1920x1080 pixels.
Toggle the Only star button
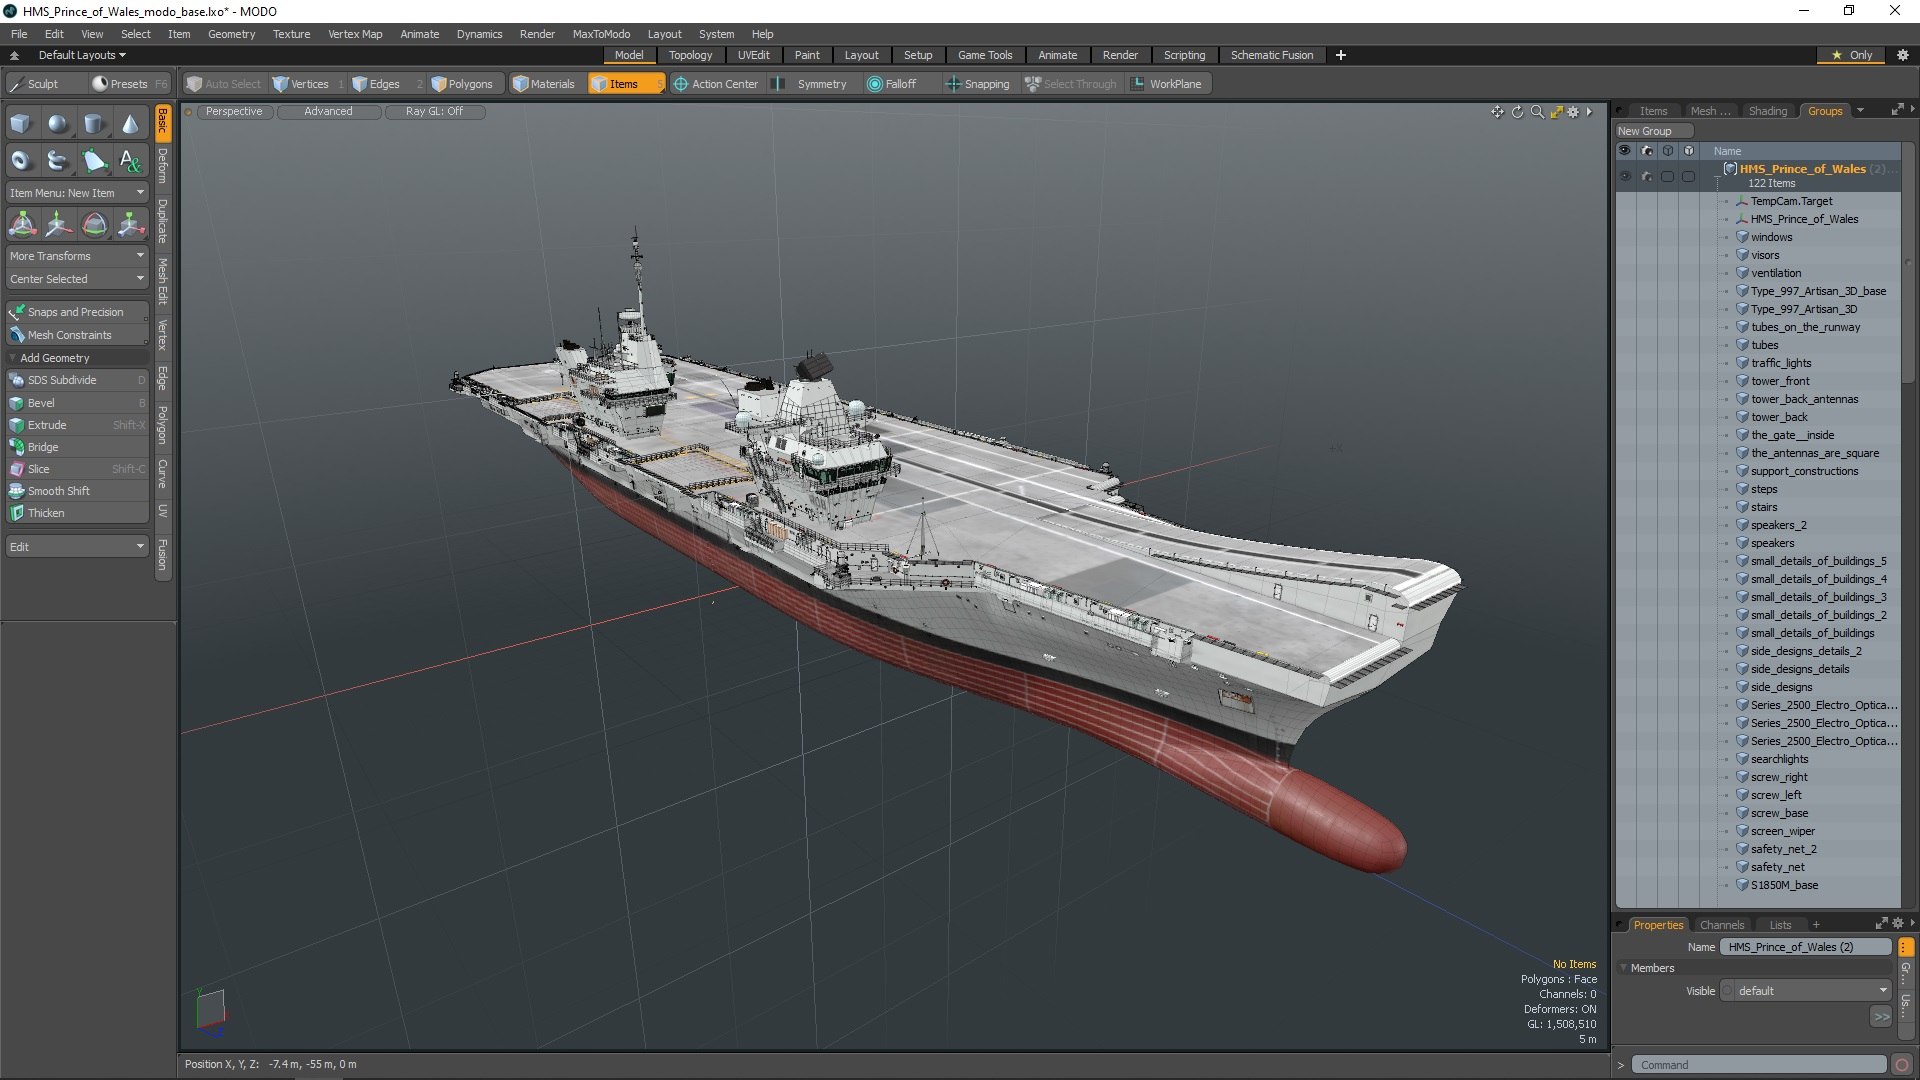pyautogui.click(x=1852, y=55)
